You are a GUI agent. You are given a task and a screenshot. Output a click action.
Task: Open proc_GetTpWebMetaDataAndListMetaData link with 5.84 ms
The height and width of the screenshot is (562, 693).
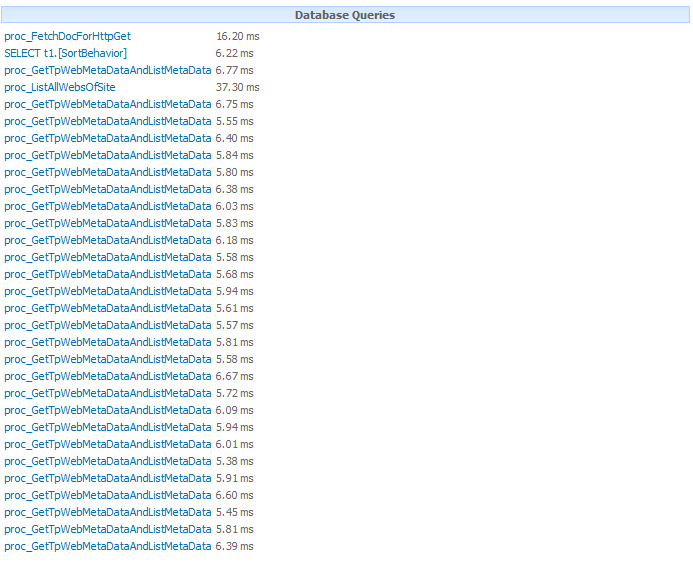click(108, 155)
